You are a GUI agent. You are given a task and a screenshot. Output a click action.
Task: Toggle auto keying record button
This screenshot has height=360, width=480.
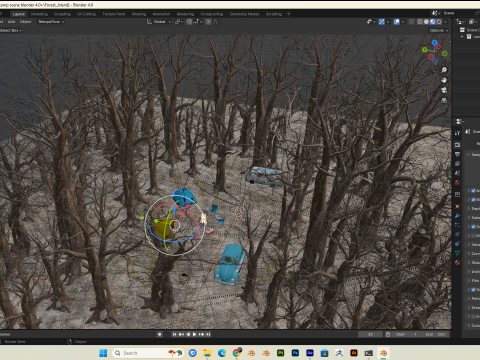(x=160, y=334)
